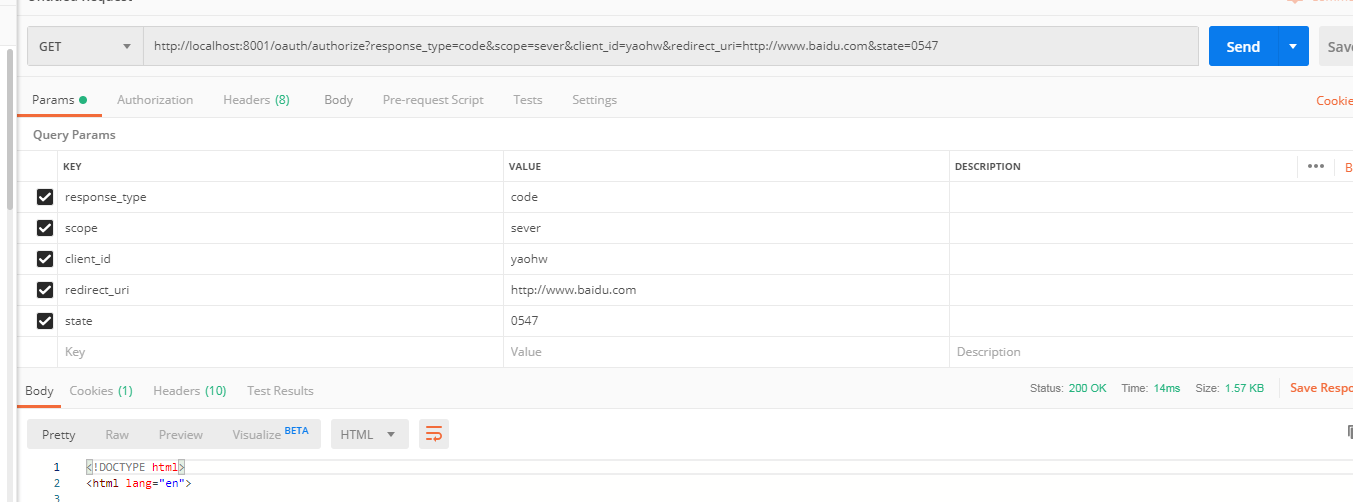
Task: Open the GET method dropdown
Action: pos(85,46)
